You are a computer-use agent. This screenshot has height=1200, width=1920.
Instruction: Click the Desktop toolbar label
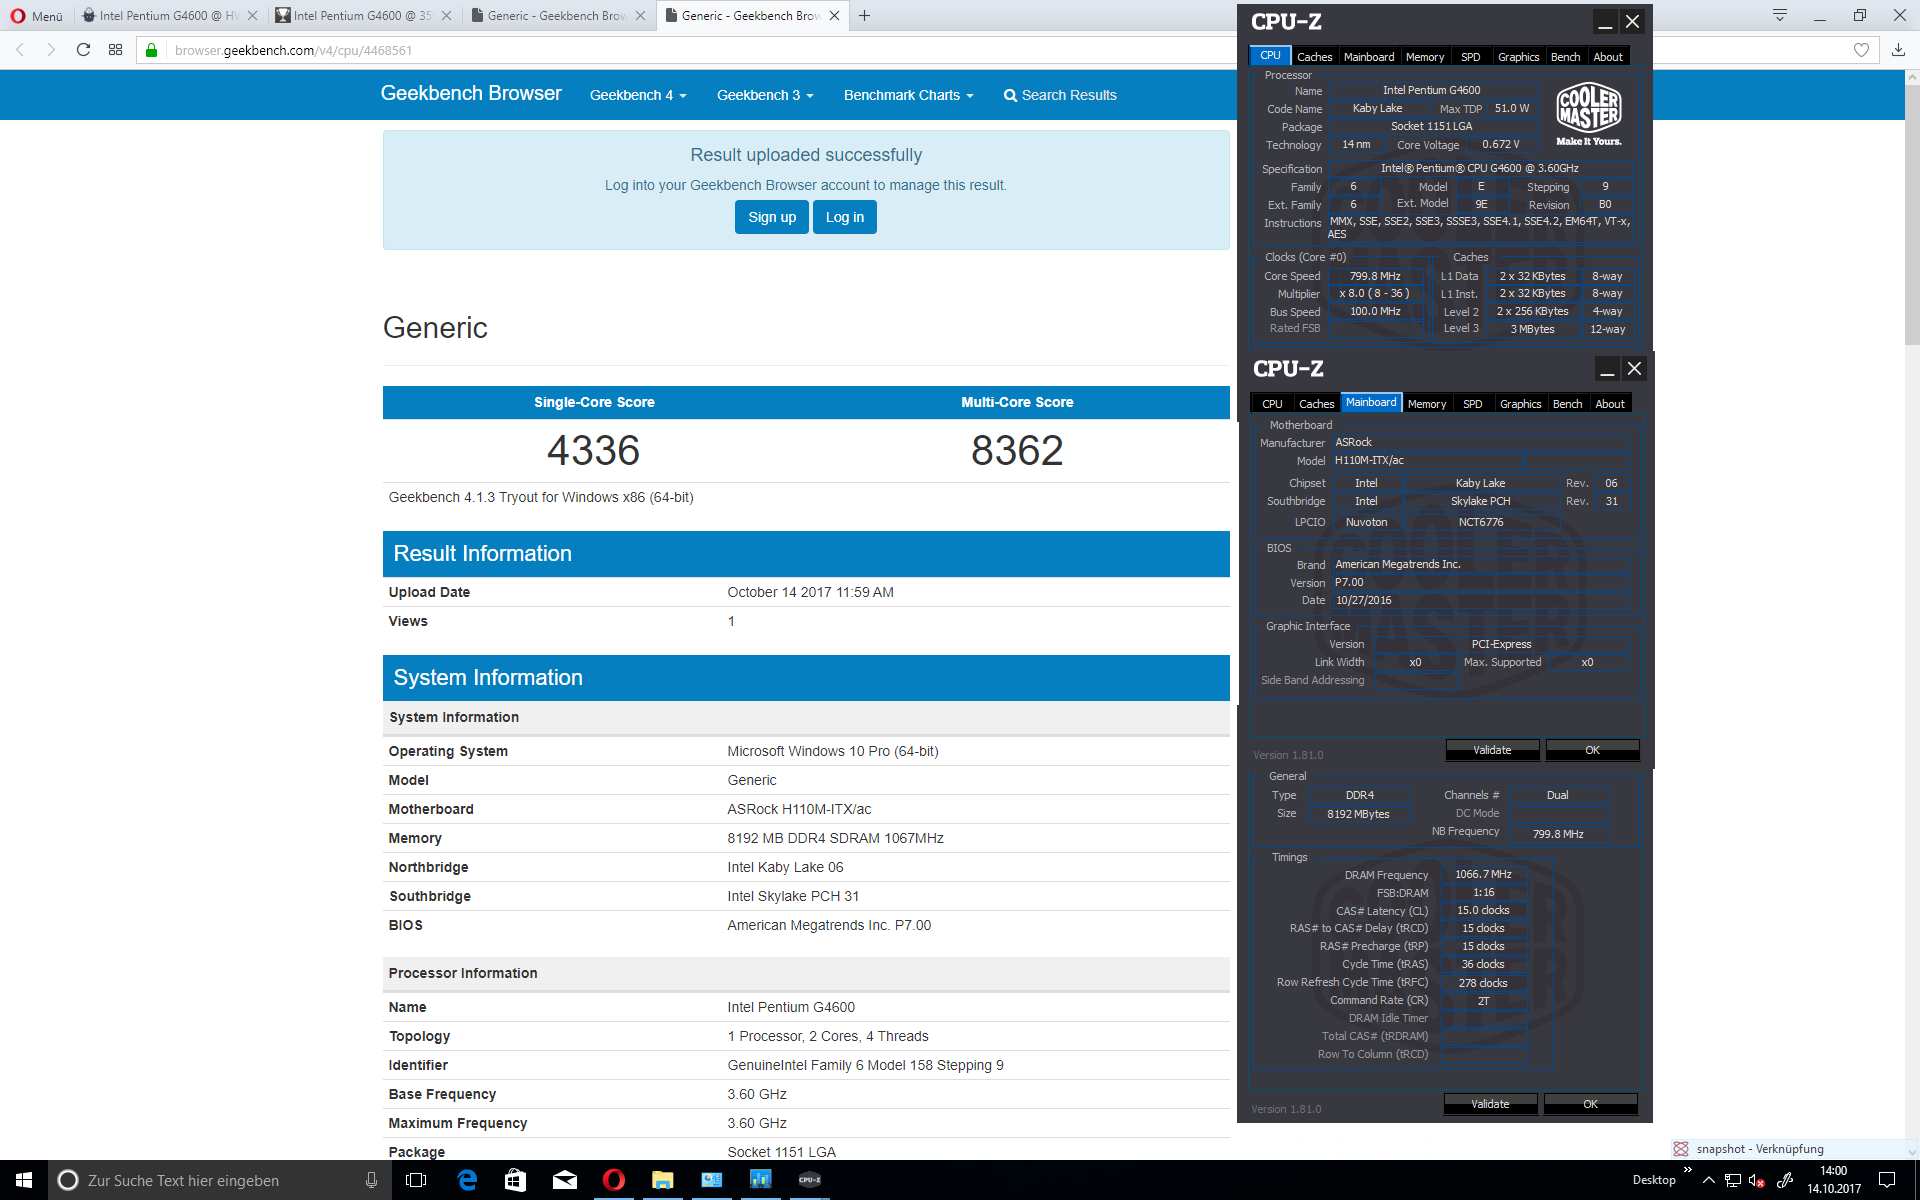pos(1654,1180)
